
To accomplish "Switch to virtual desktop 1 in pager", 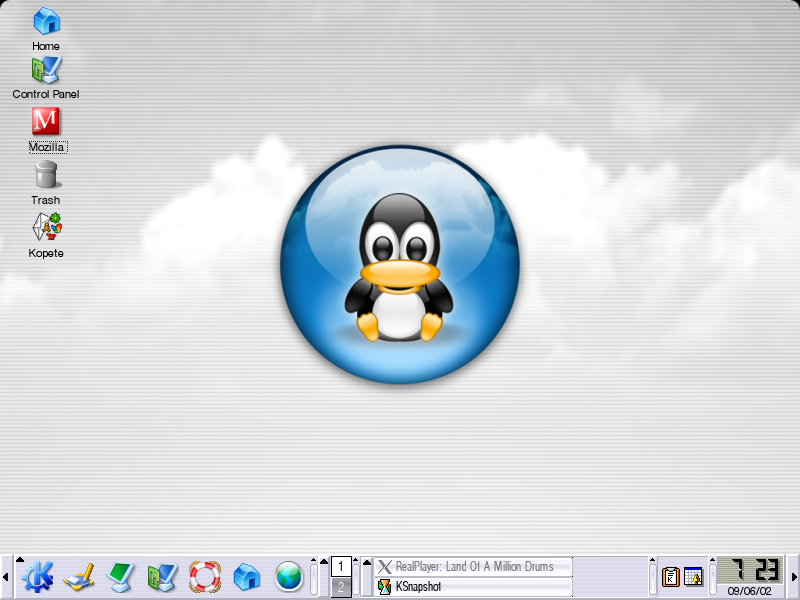I will click(341, 567).
